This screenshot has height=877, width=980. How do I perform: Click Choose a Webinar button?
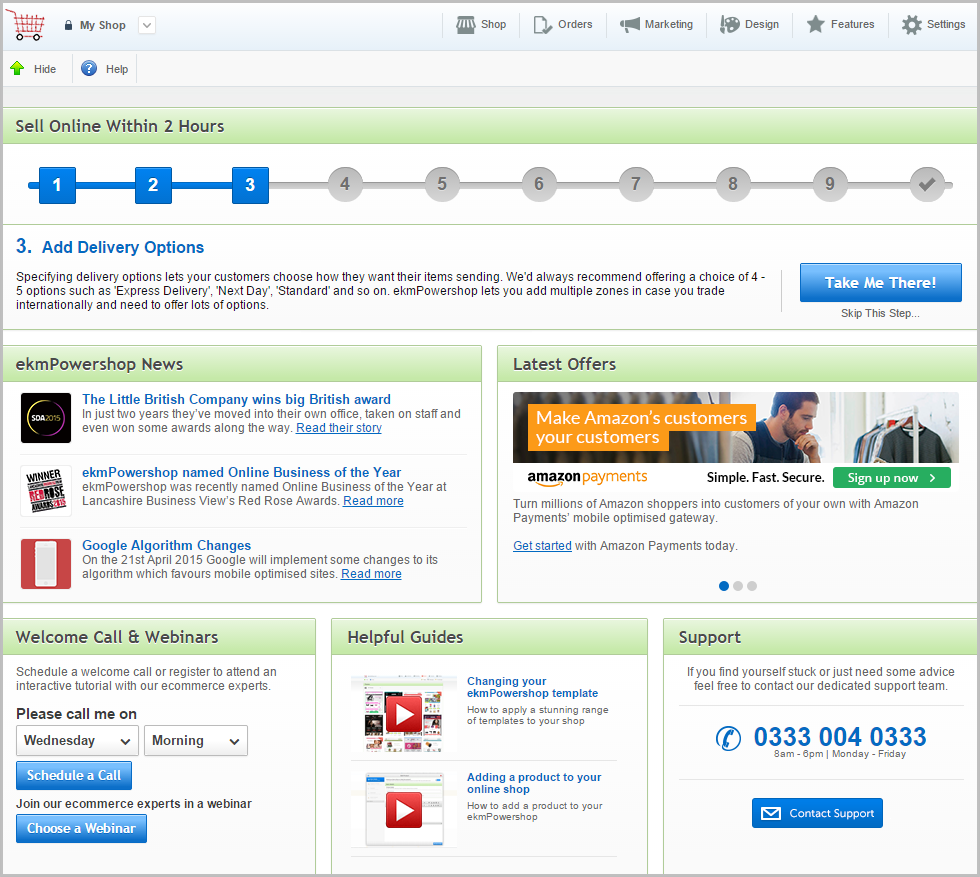click(81, 829)
